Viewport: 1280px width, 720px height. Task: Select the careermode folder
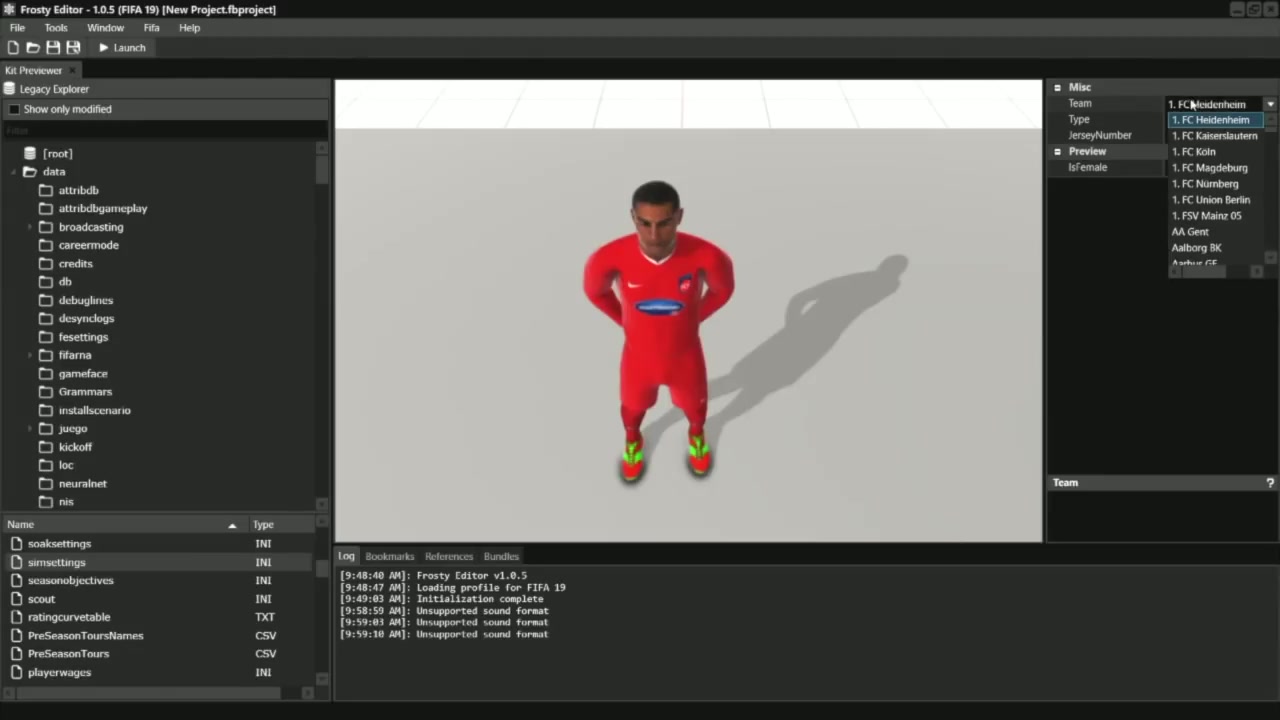[88, 245]
